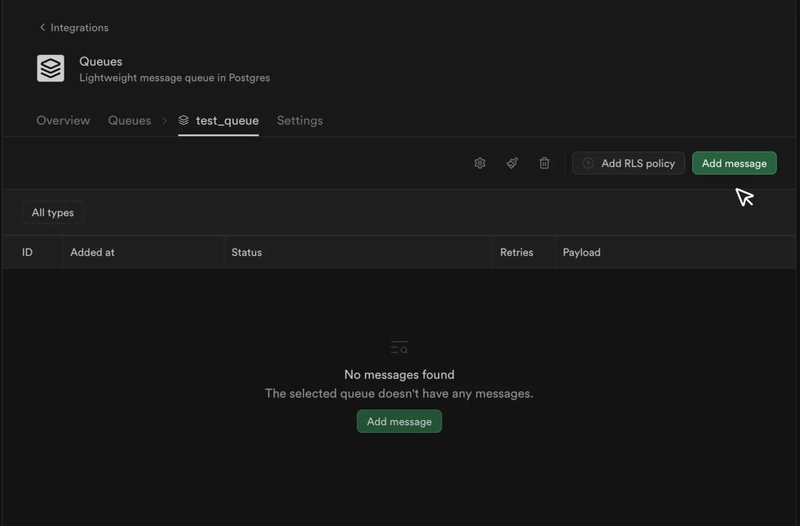
Task: Delete the queue with the trash icon
Action: click(544, 163)
